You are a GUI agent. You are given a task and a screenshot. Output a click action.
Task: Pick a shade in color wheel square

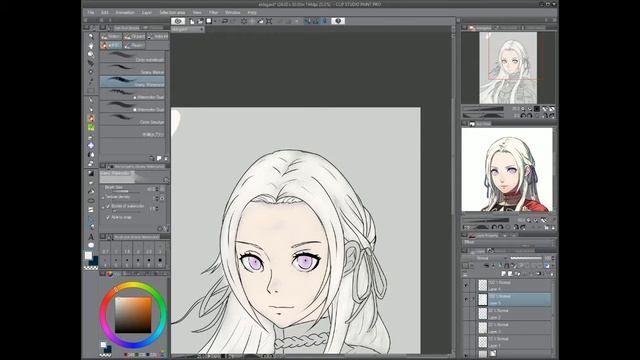[x=133, y=315]
